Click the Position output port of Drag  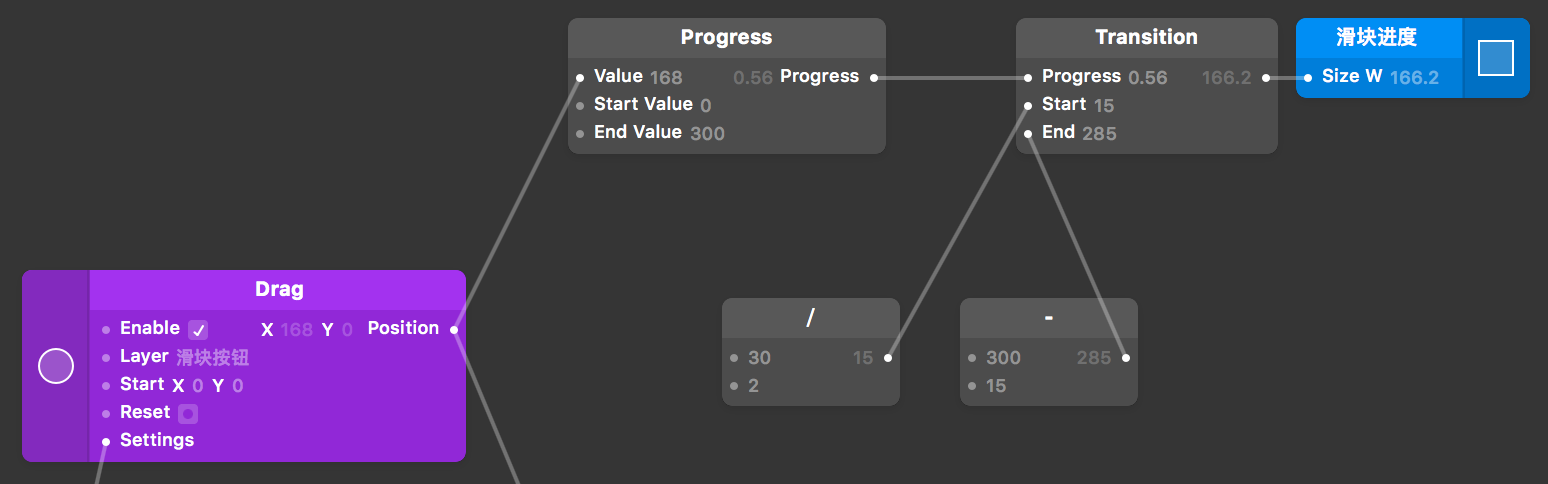point(454,329)
